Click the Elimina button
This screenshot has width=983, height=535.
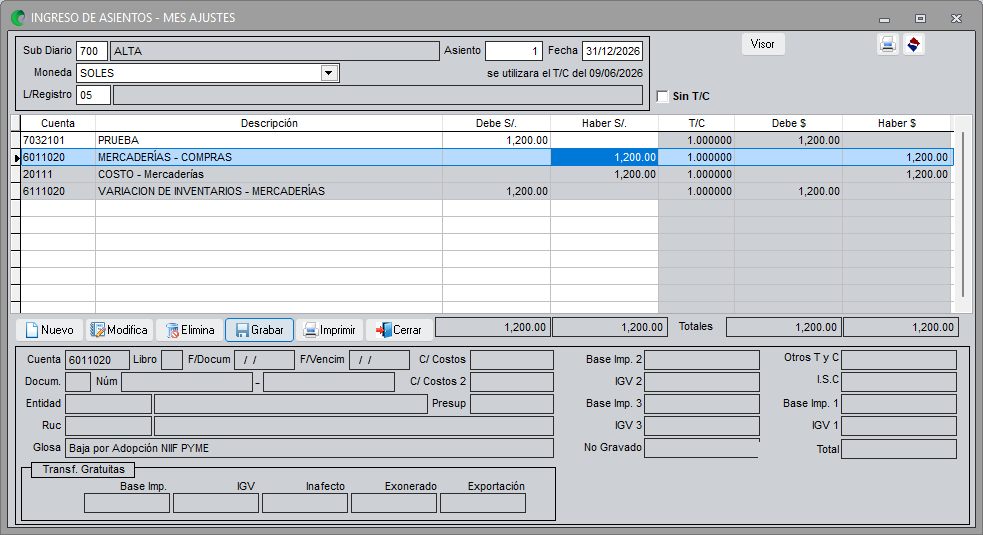190,330
